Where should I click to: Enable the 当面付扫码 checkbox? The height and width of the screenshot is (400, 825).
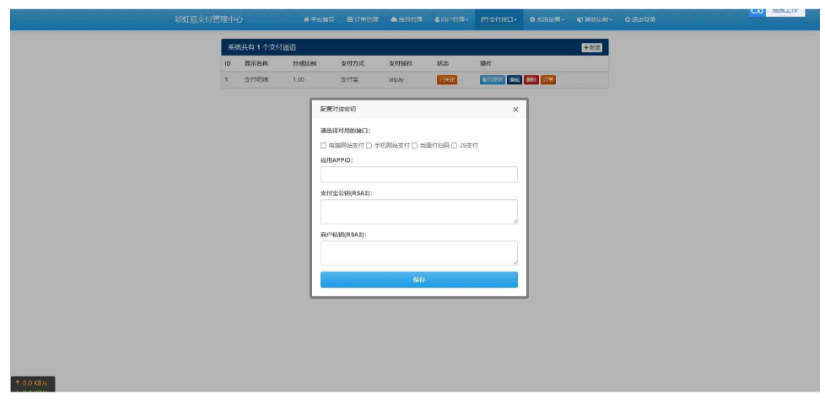415,145
